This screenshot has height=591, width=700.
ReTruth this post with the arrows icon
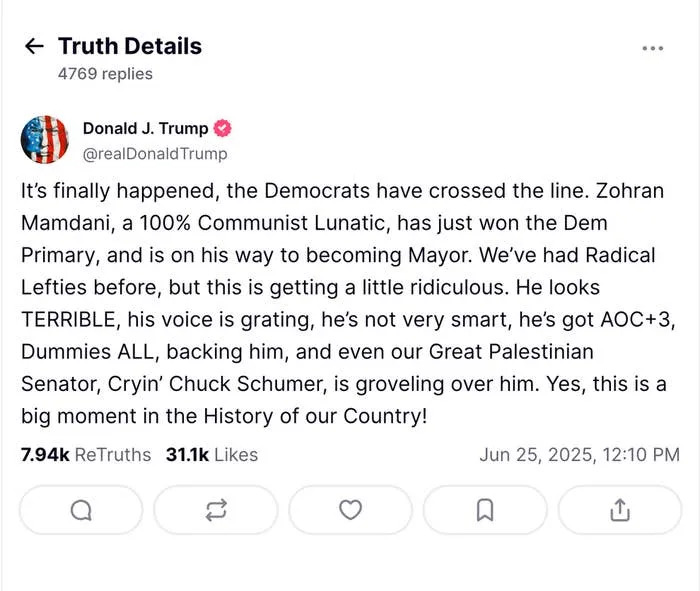point(215,510)
